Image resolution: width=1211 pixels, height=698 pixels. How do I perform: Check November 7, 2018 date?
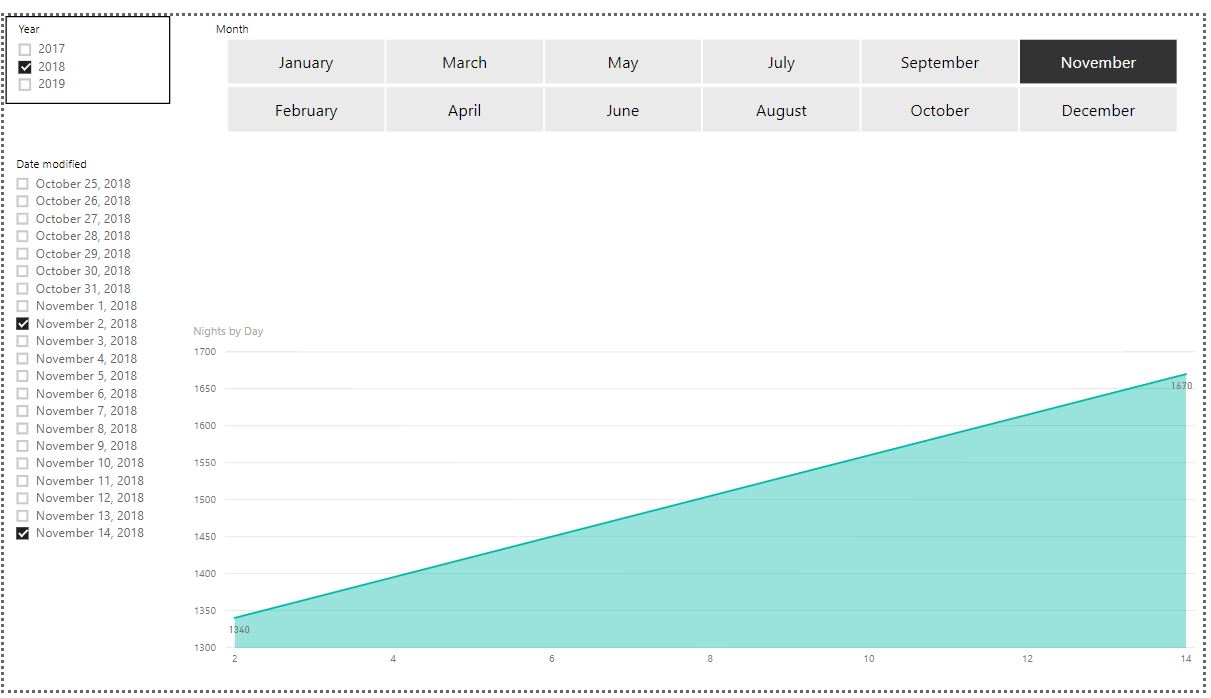23,411
